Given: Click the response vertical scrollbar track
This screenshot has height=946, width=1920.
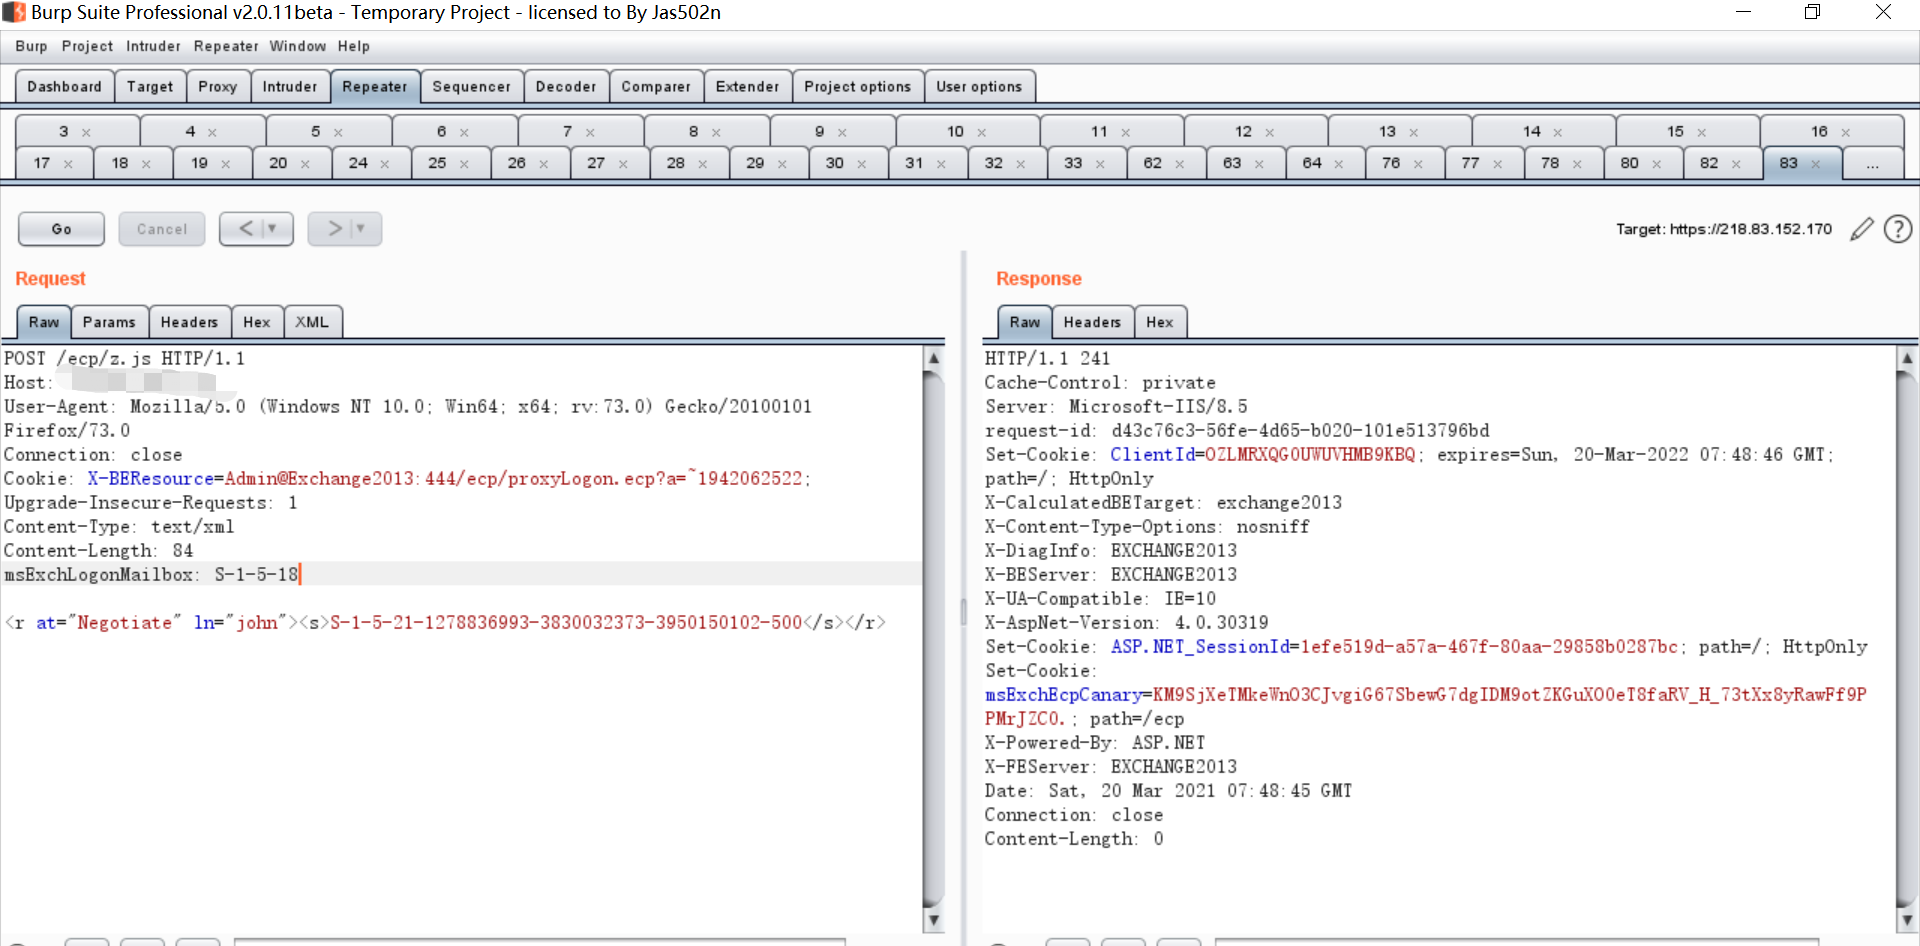Looking at the screenshot, I should click(x=1907, y=640).
